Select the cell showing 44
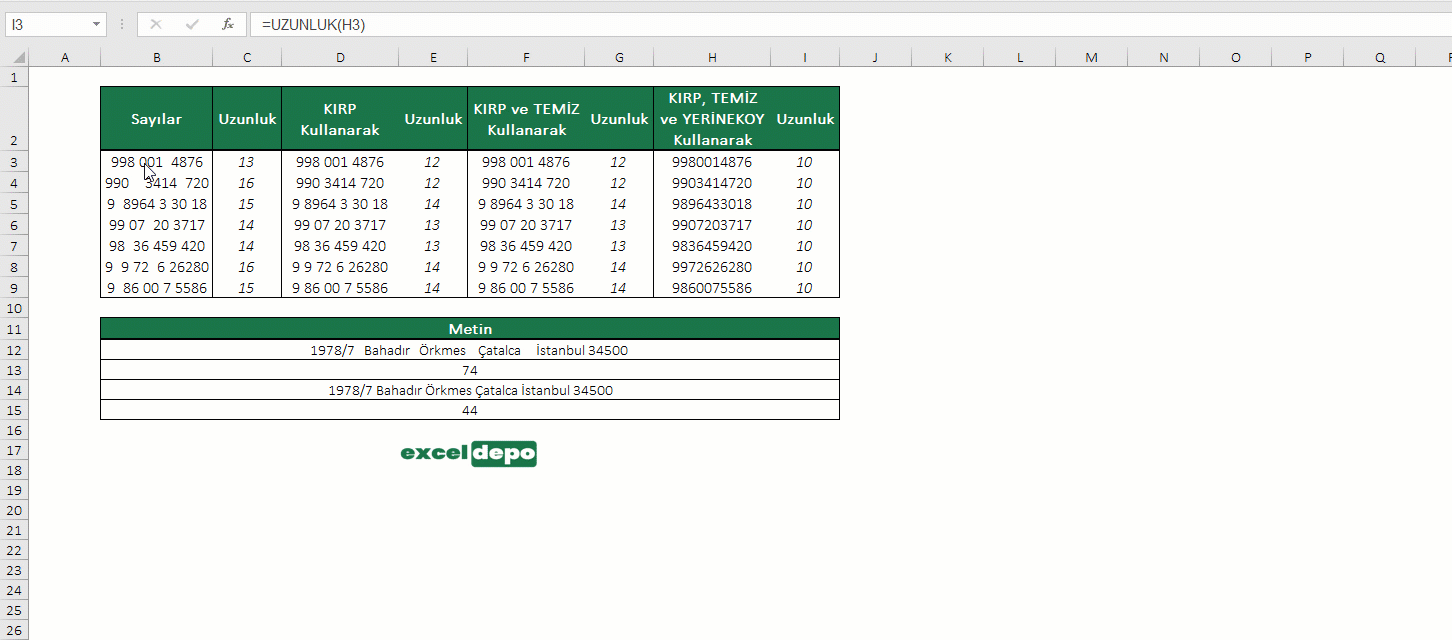 (470, 410)
